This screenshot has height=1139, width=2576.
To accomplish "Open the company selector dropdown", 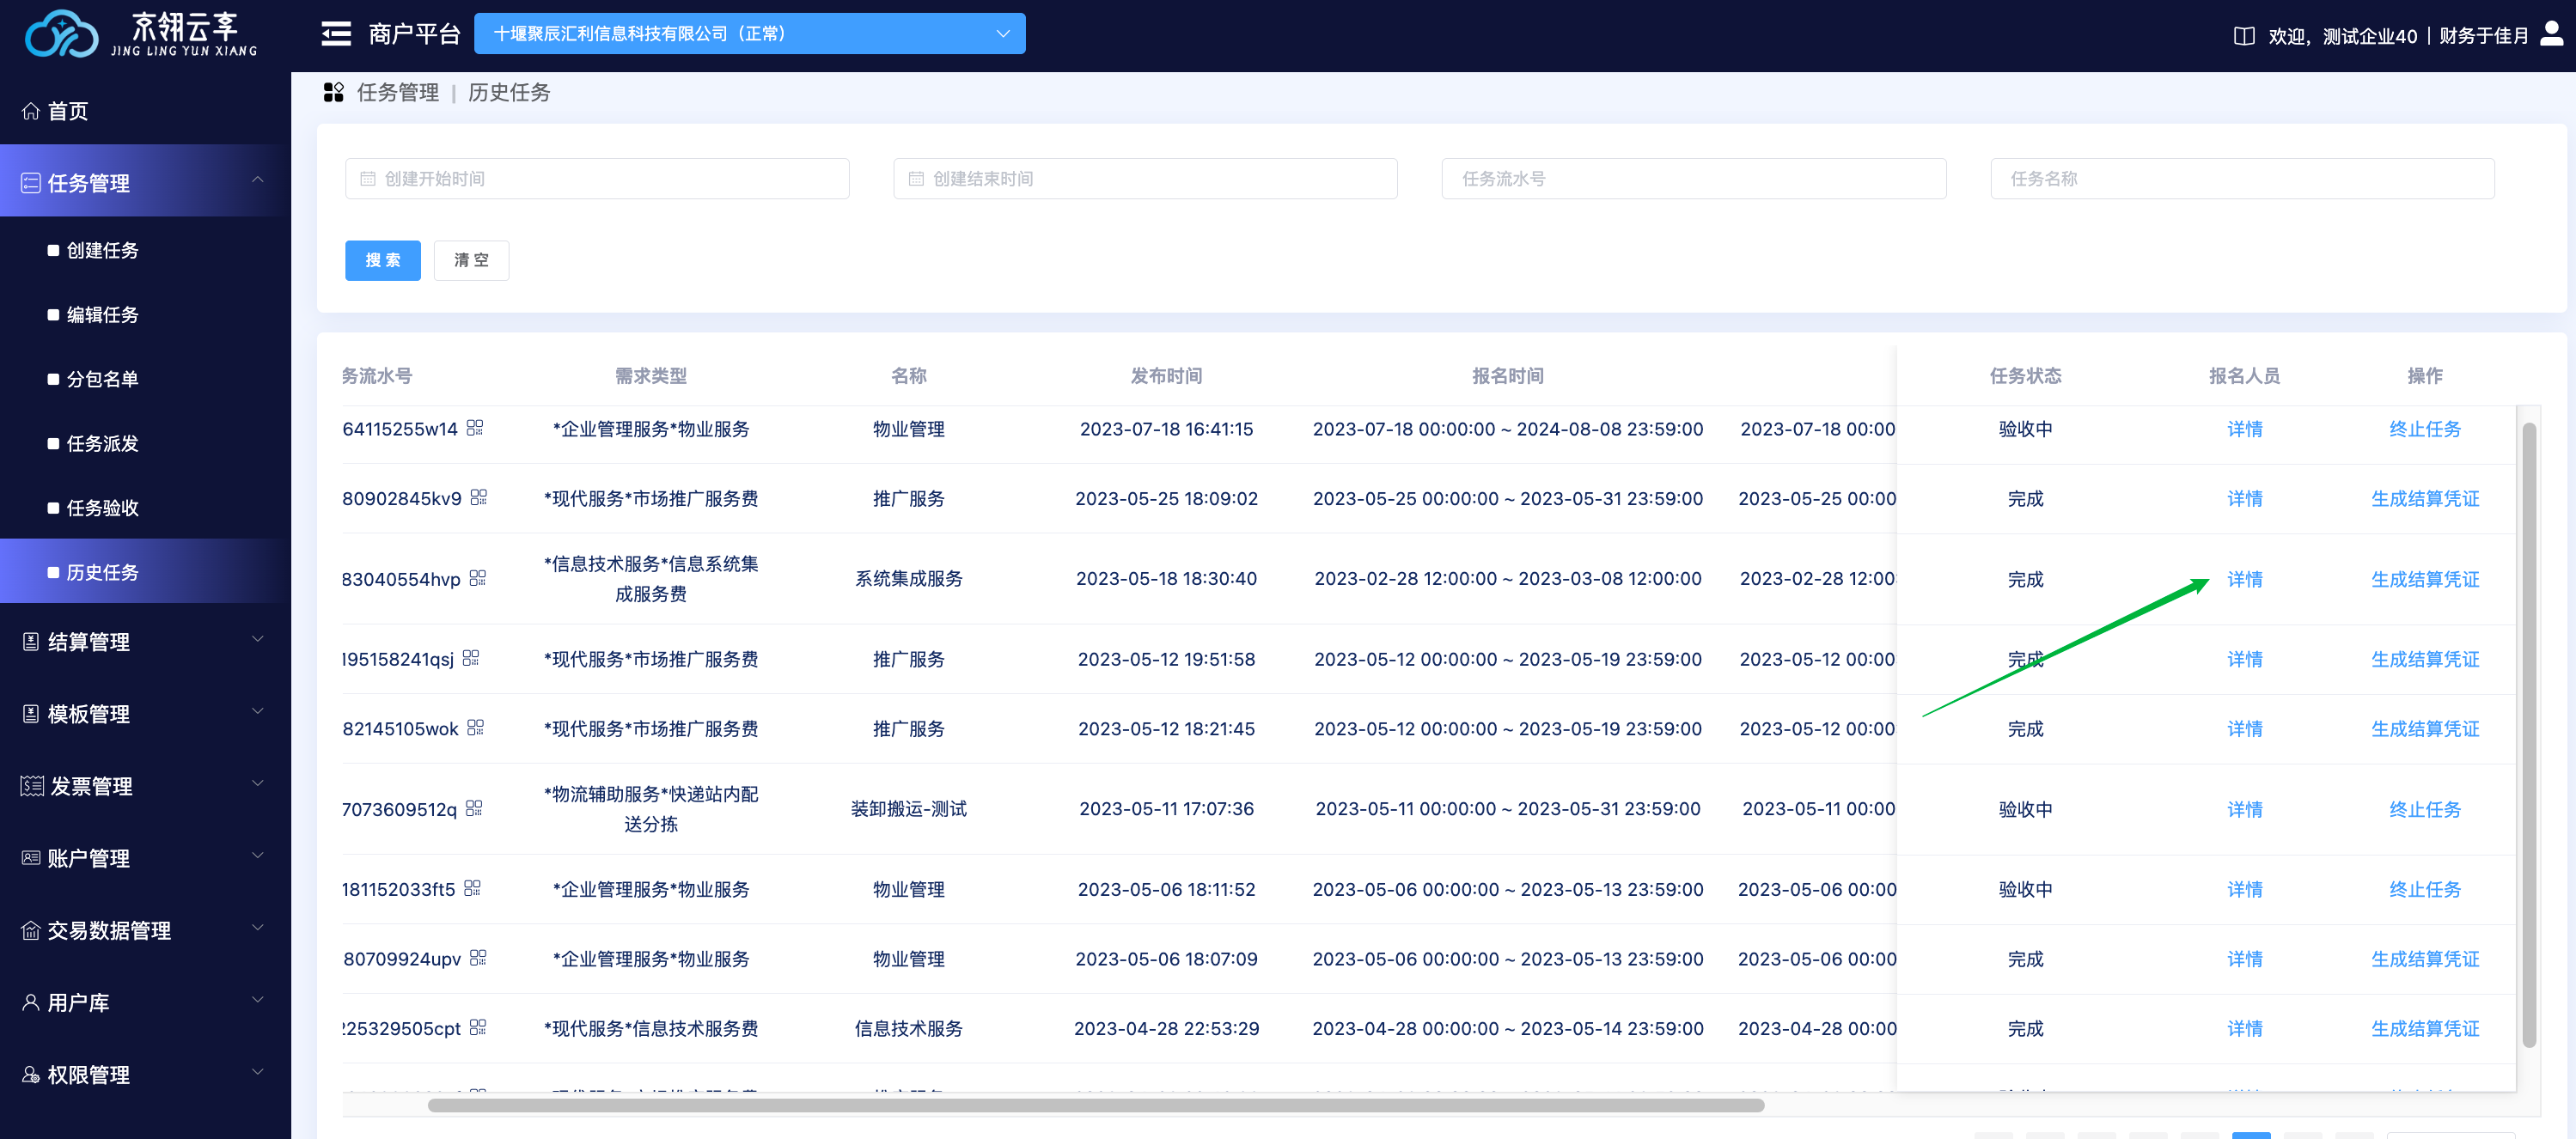I will click(x=749, y=34).
